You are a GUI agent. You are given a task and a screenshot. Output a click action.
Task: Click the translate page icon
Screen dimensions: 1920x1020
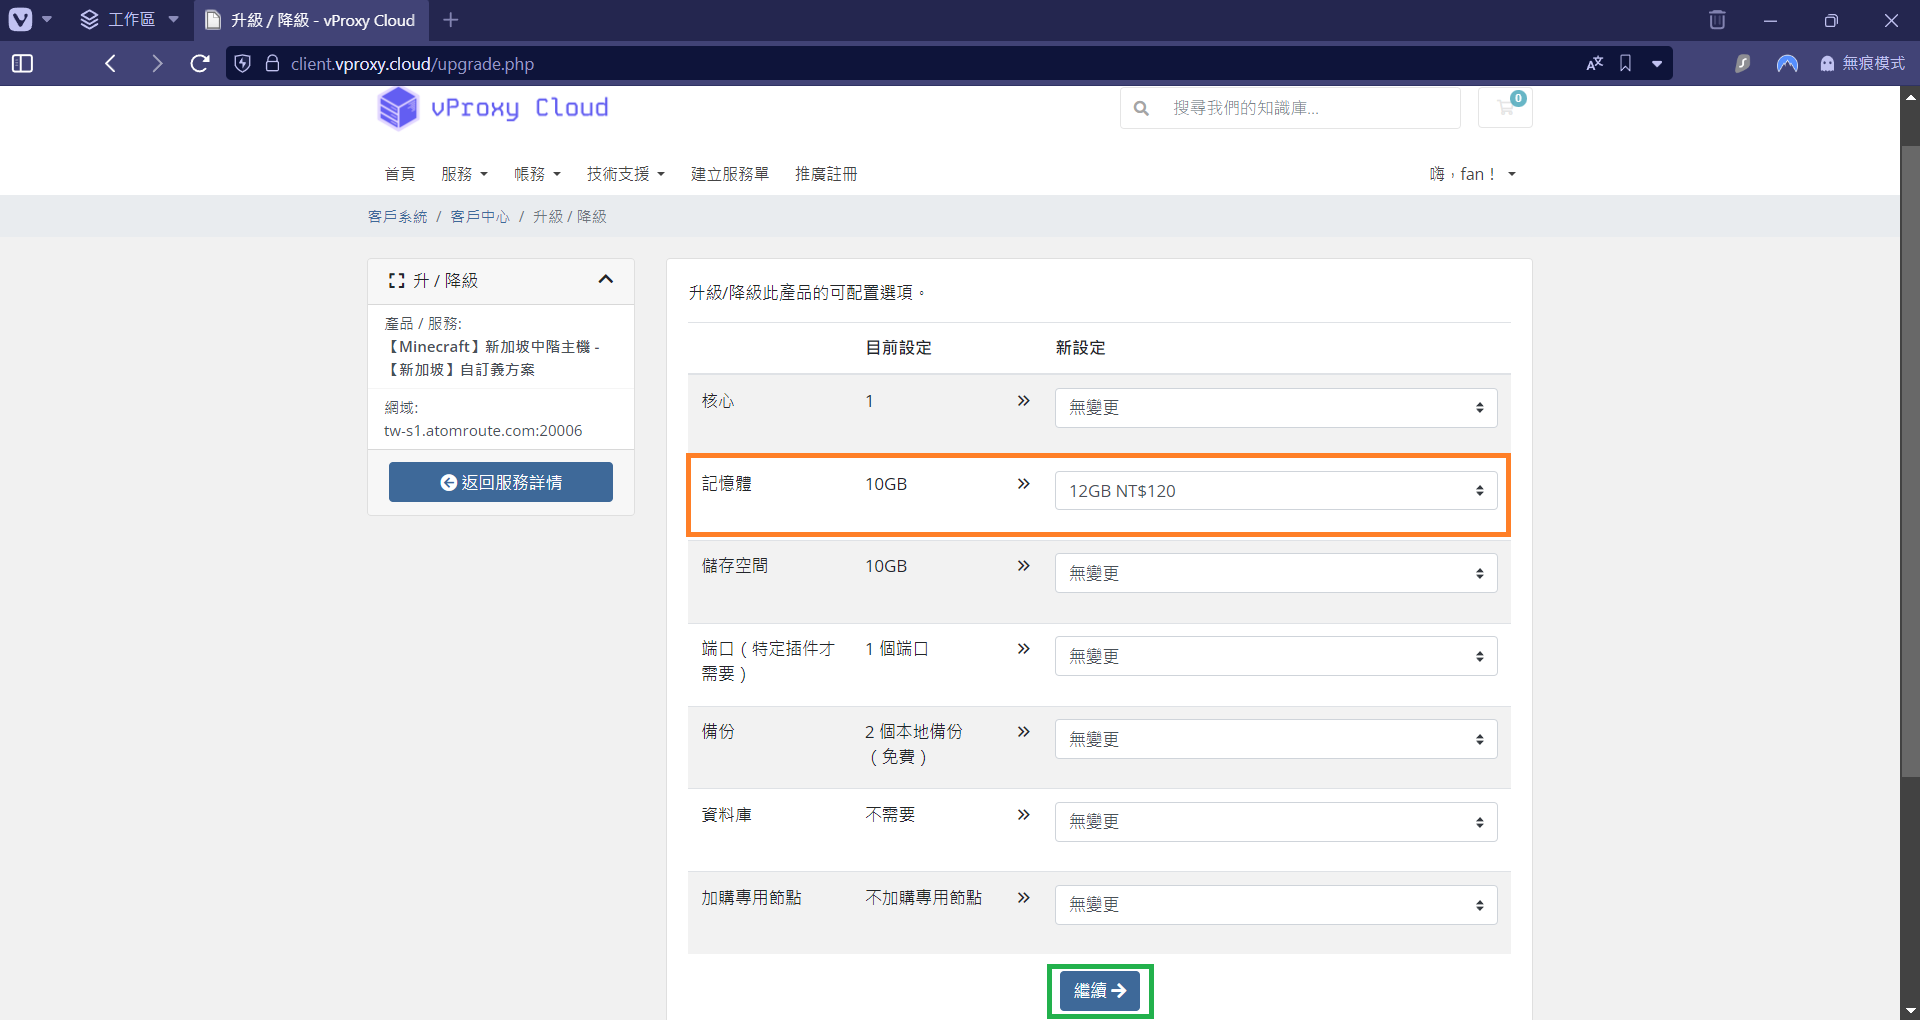pyautogui.click(x=1595, y=64)
